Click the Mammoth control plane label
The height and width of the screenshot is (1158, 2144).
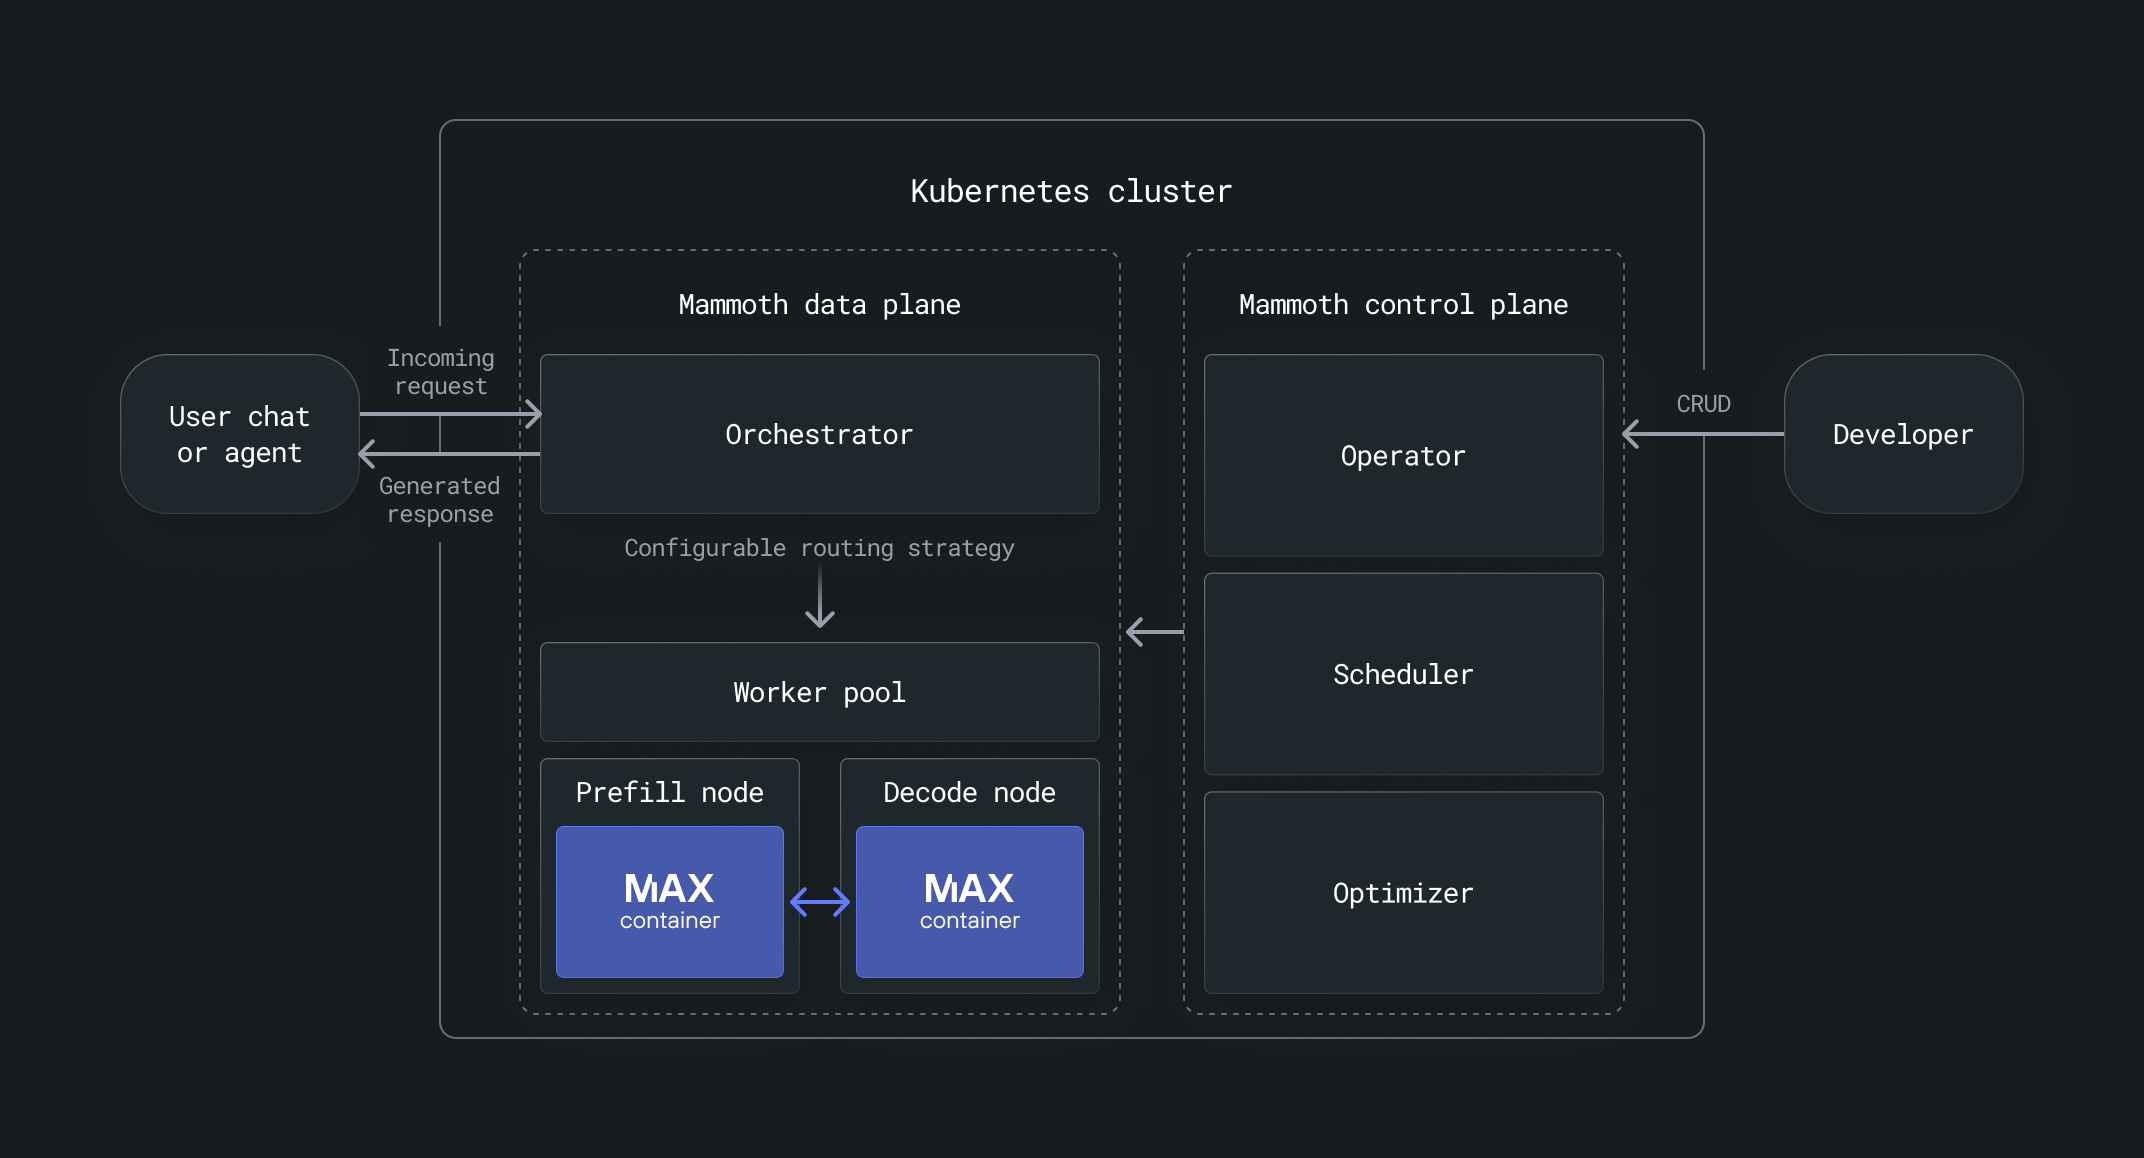coord(1403,304)
